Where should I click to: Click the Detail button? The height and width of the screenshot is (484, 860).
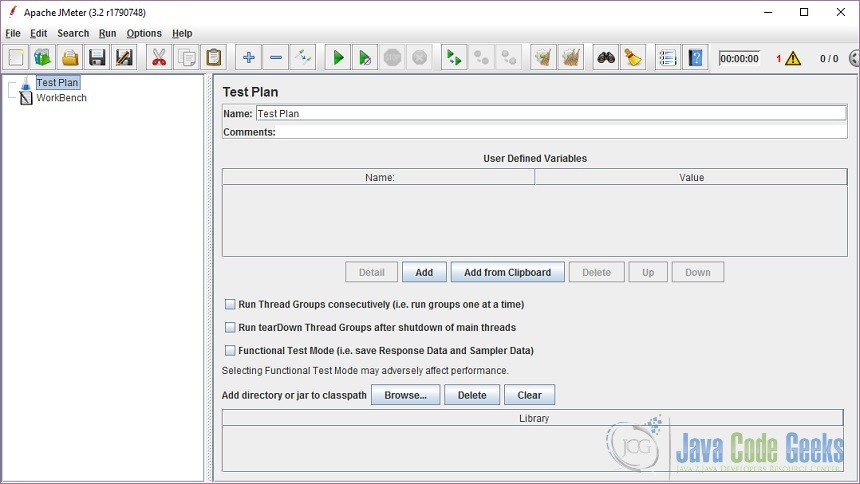coord(371,272)
